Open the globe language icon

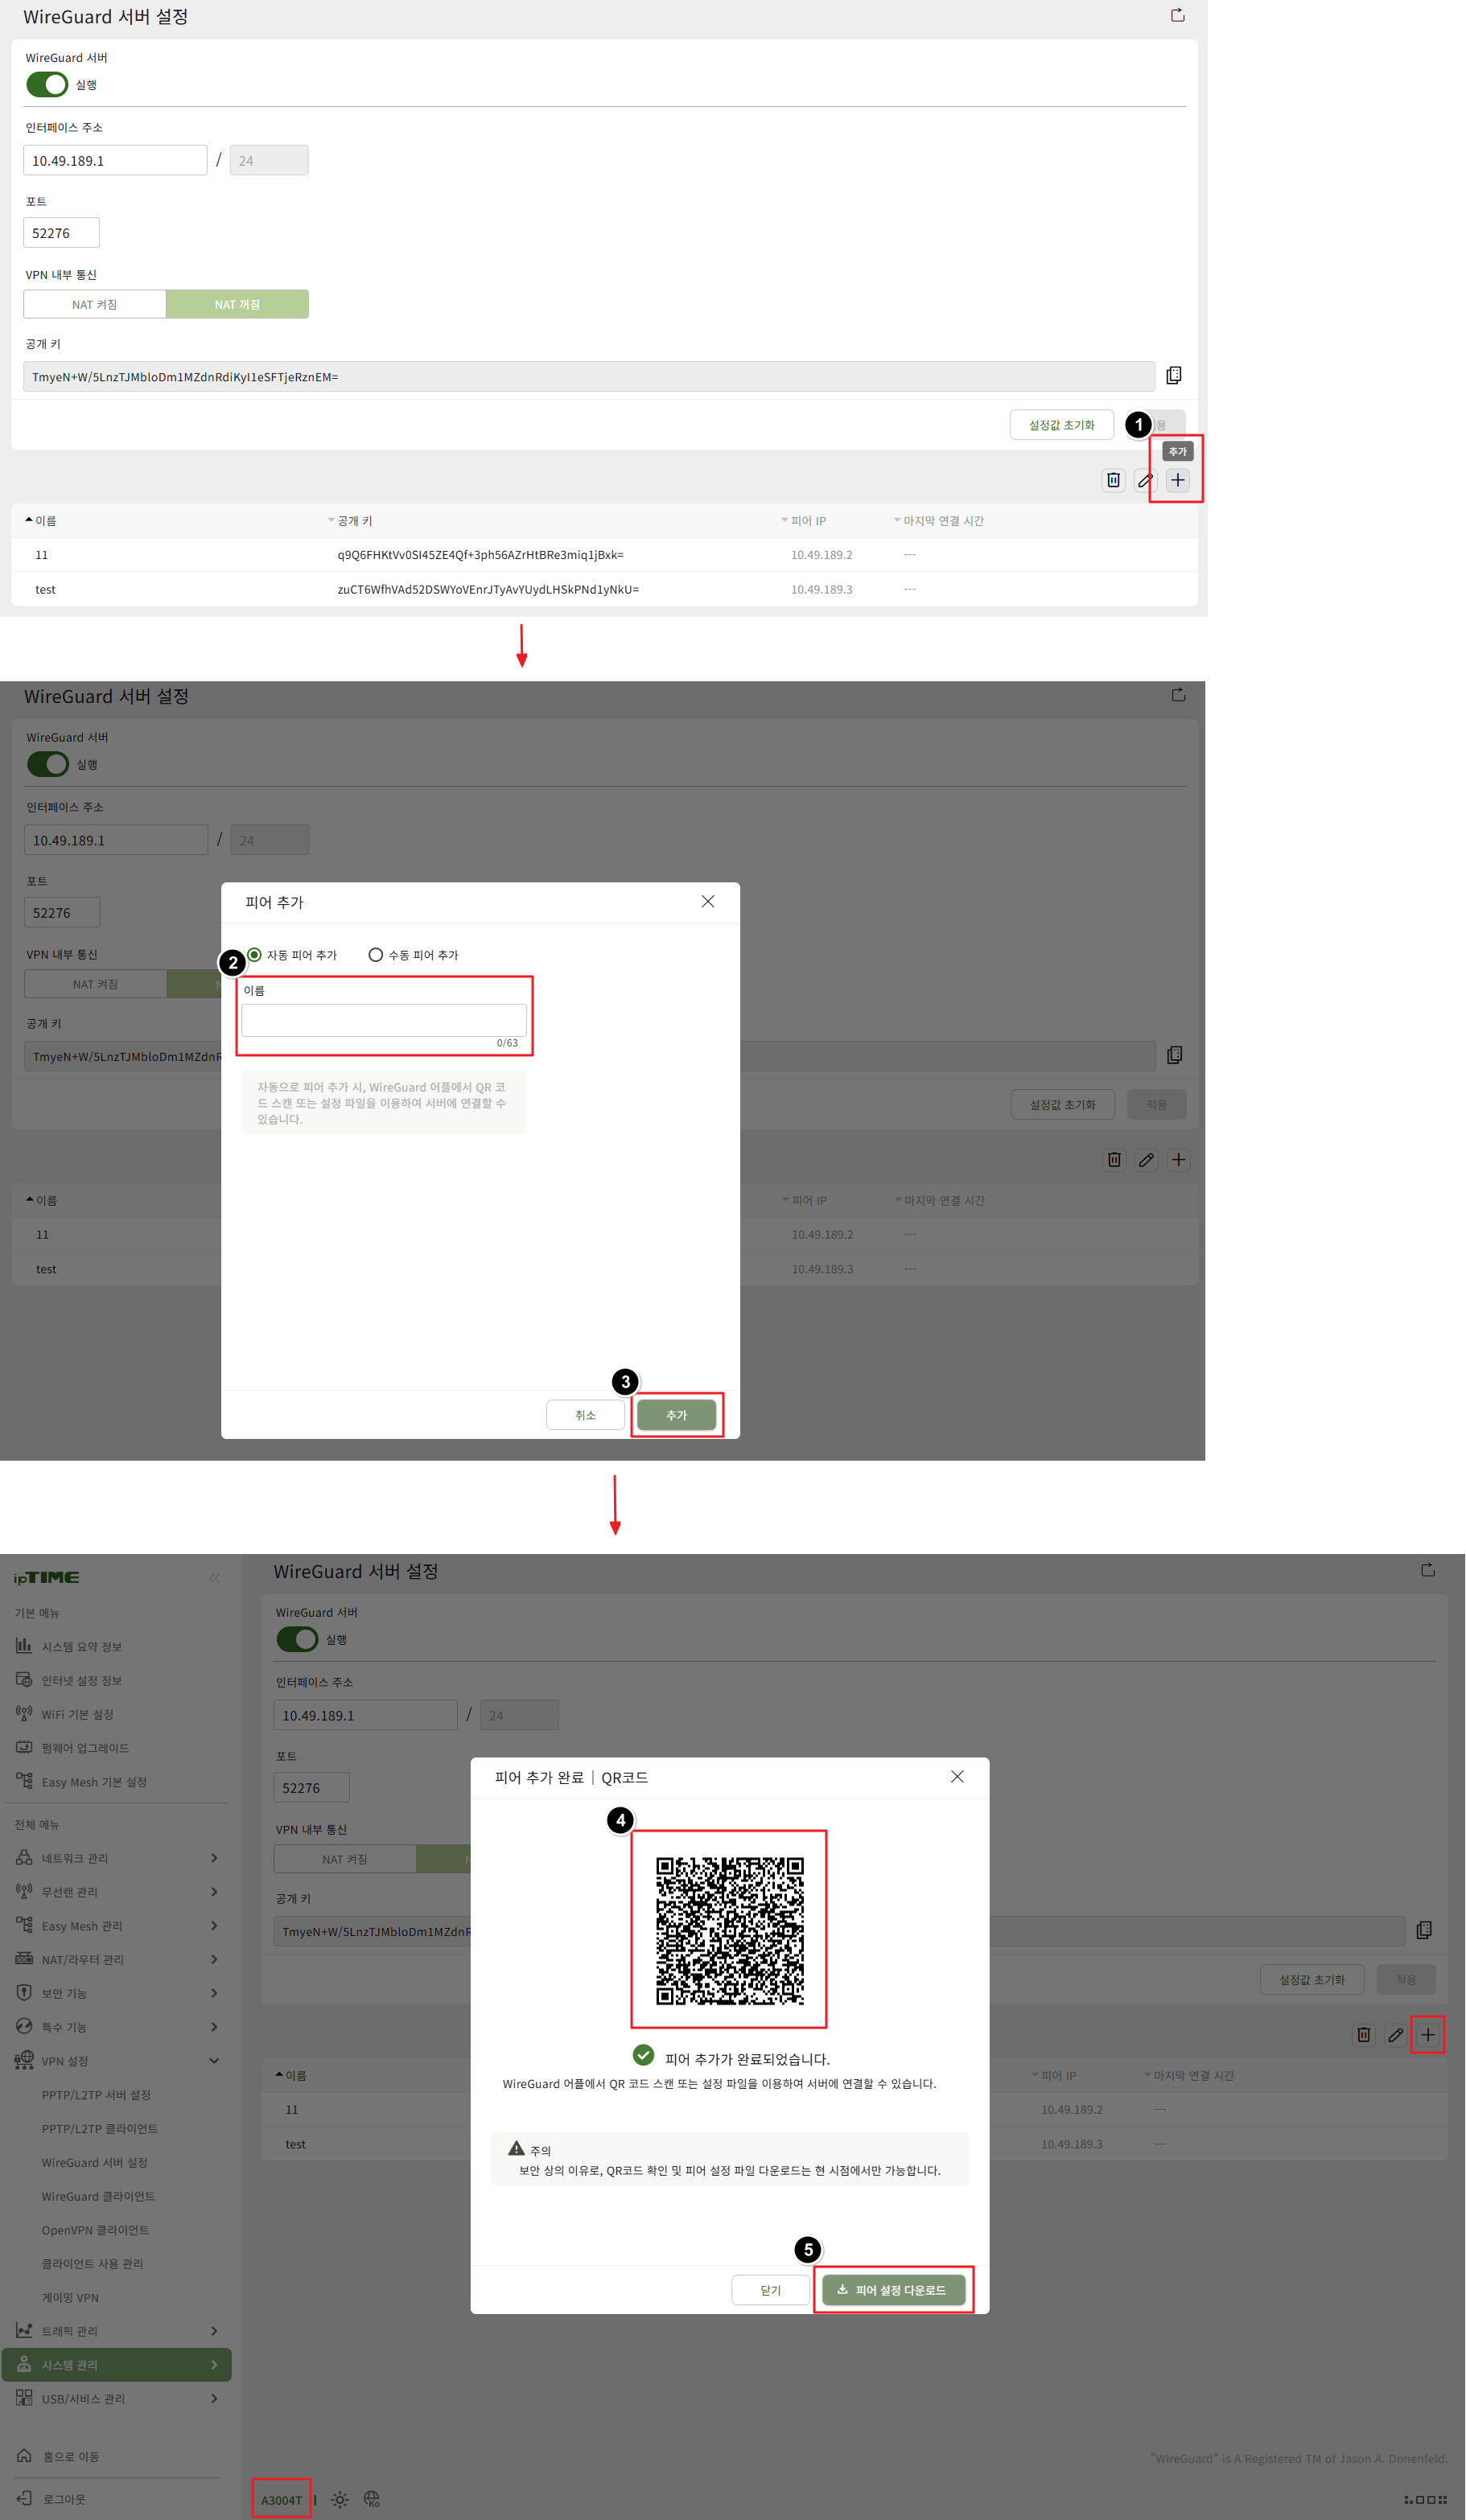372,2499
